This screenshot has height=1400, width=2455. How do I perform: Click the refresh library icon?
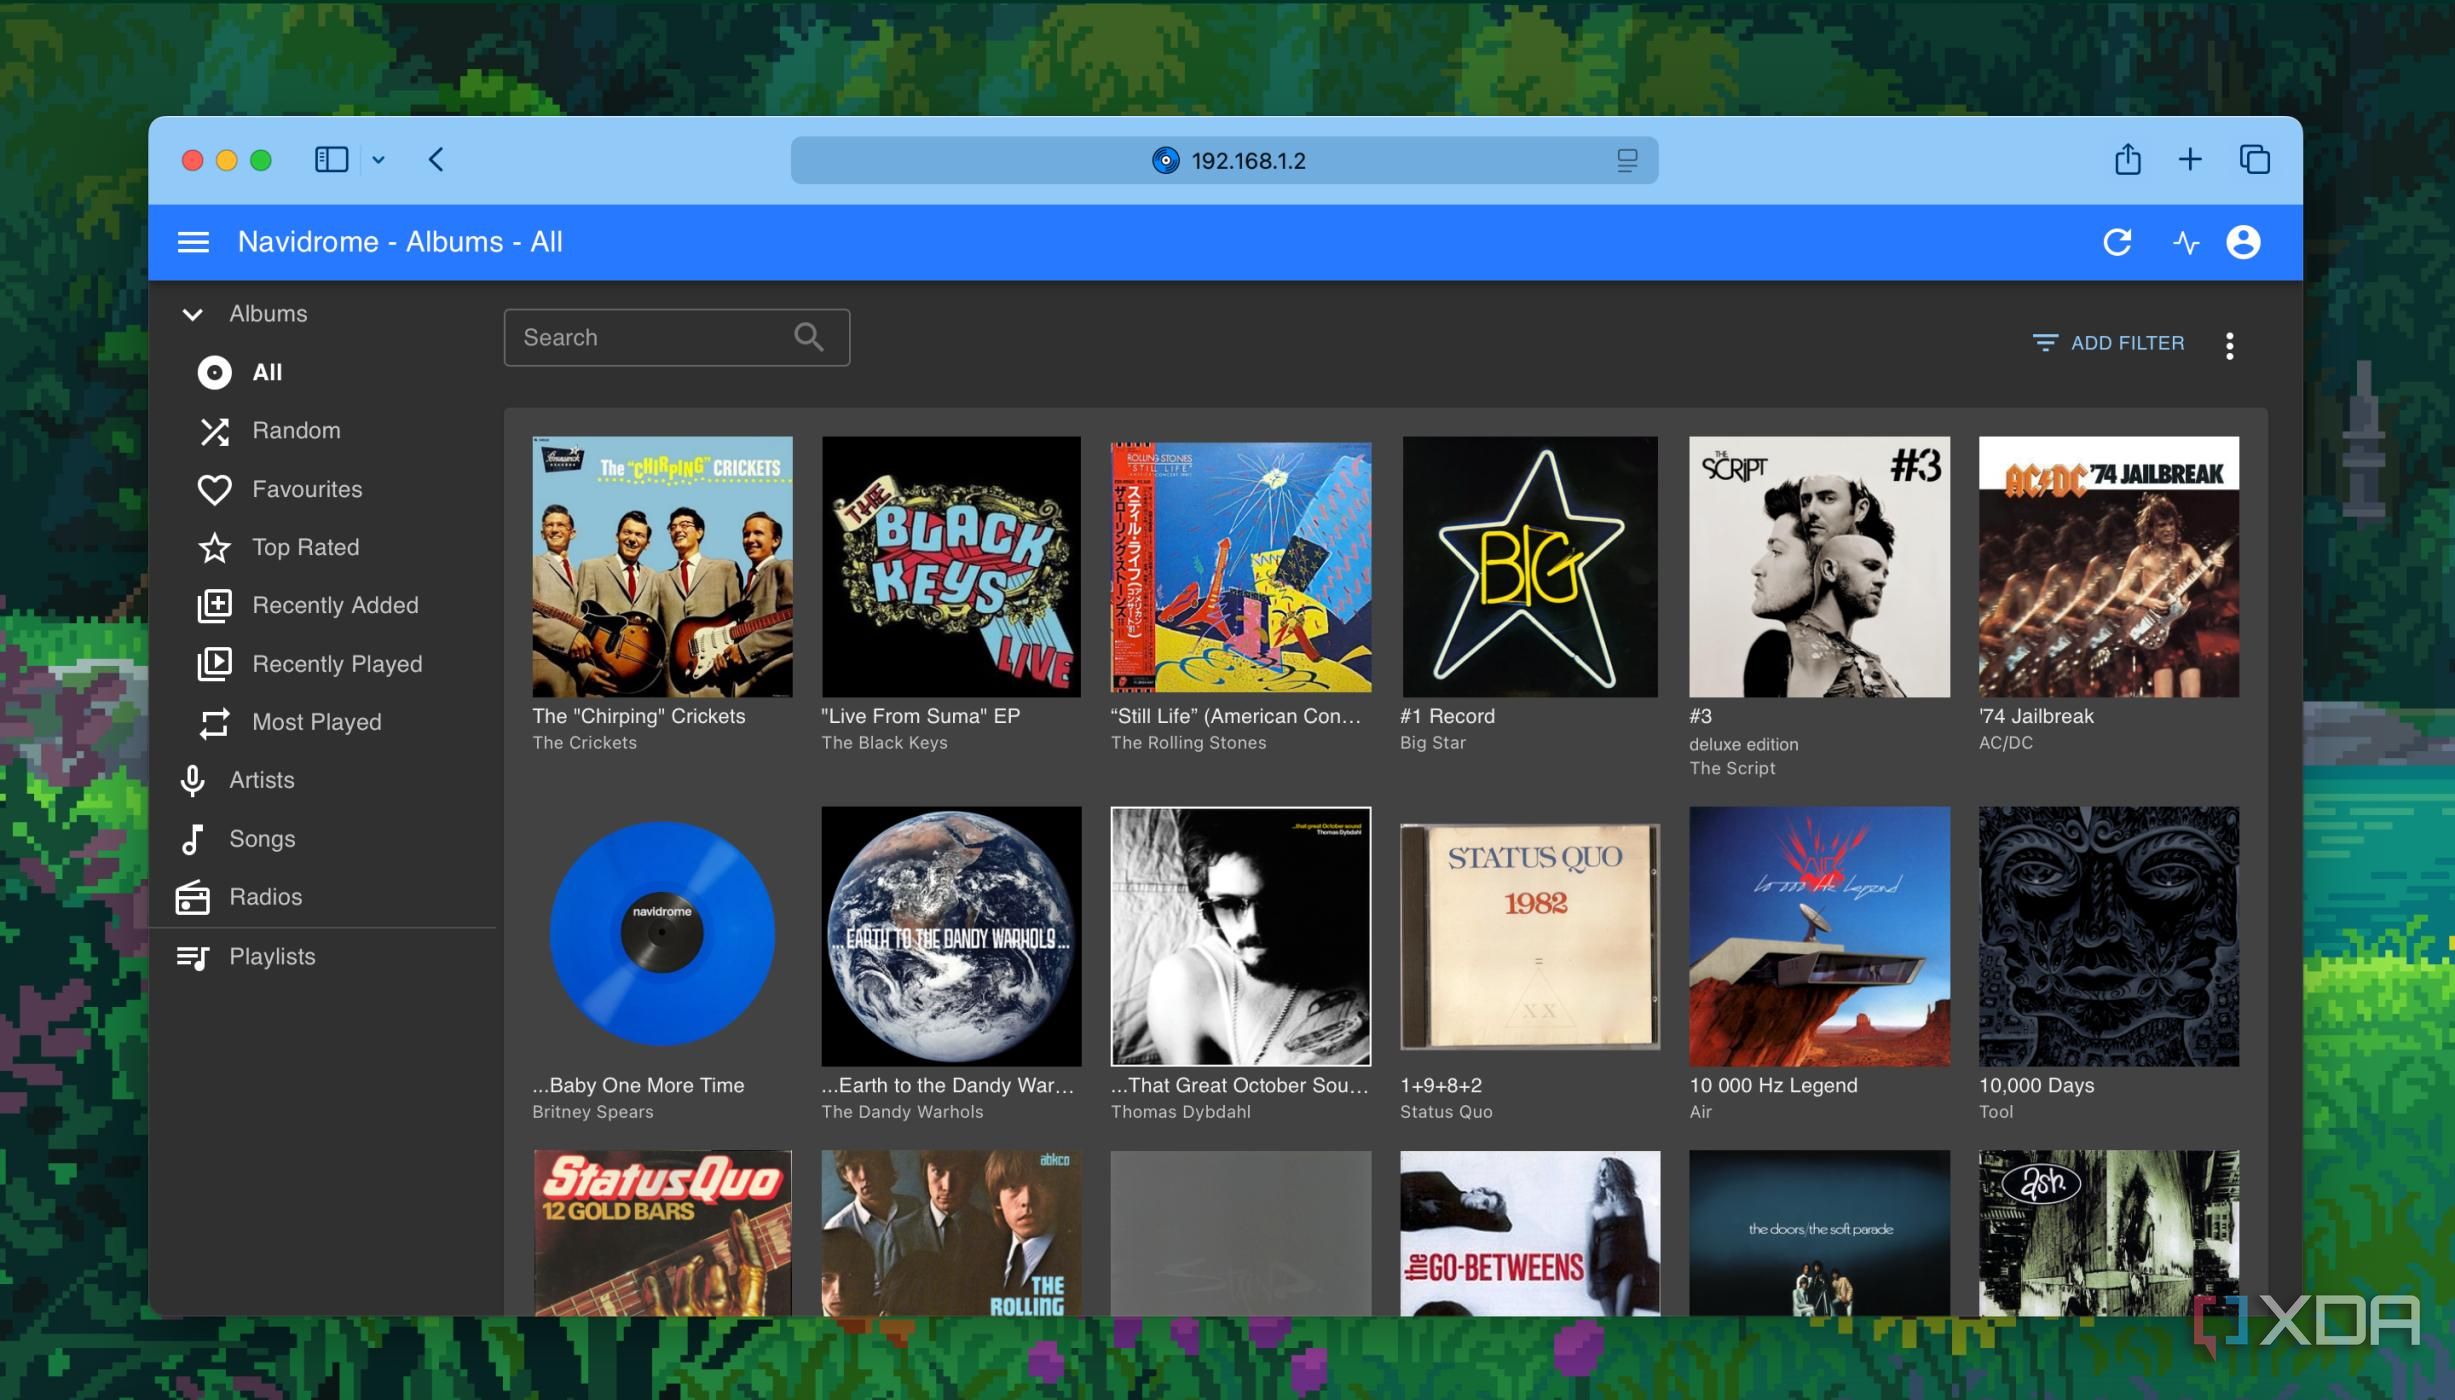(2117, 242)
